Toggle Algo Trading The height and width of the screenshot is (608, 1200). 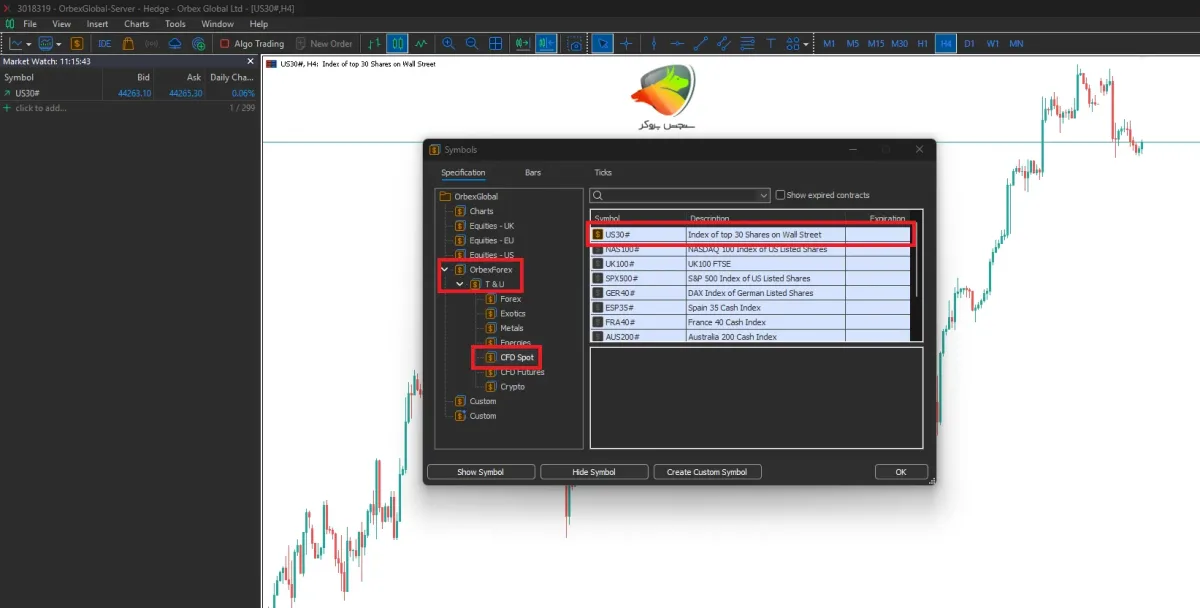tap(252, 44)
